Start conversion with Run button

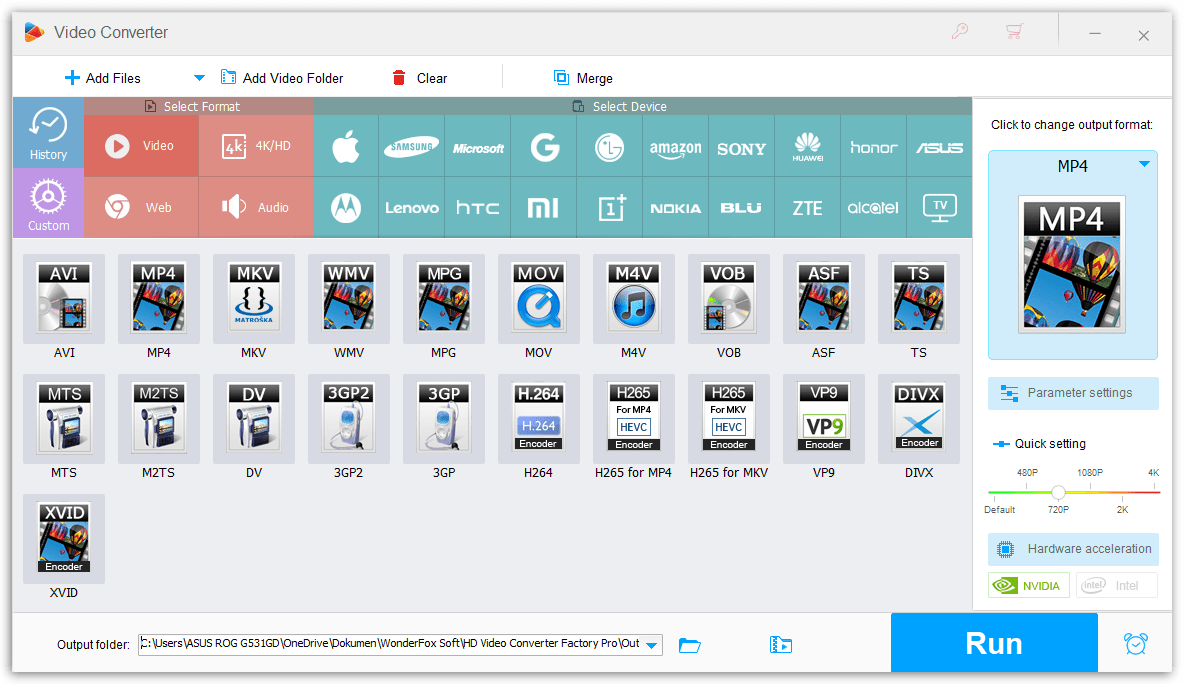pyautogui.click(x=994, y=642)
